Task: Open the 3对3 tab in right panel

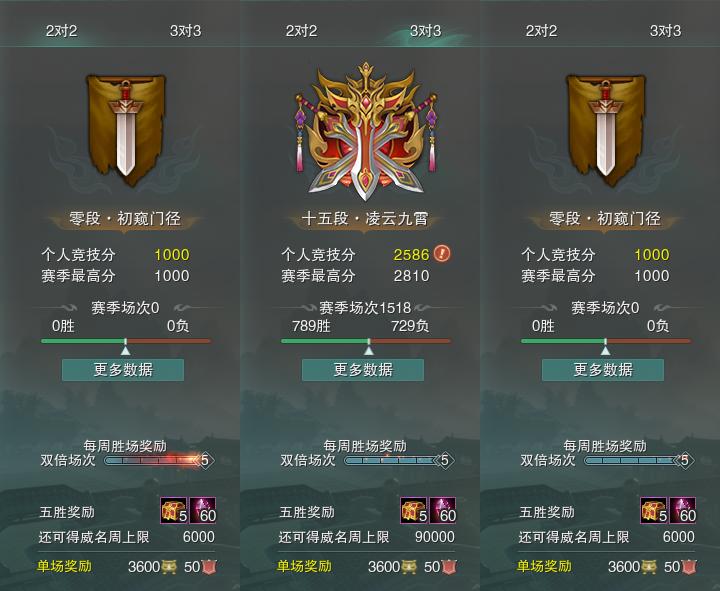Action: pyautogui.click(x=665, y=31)
